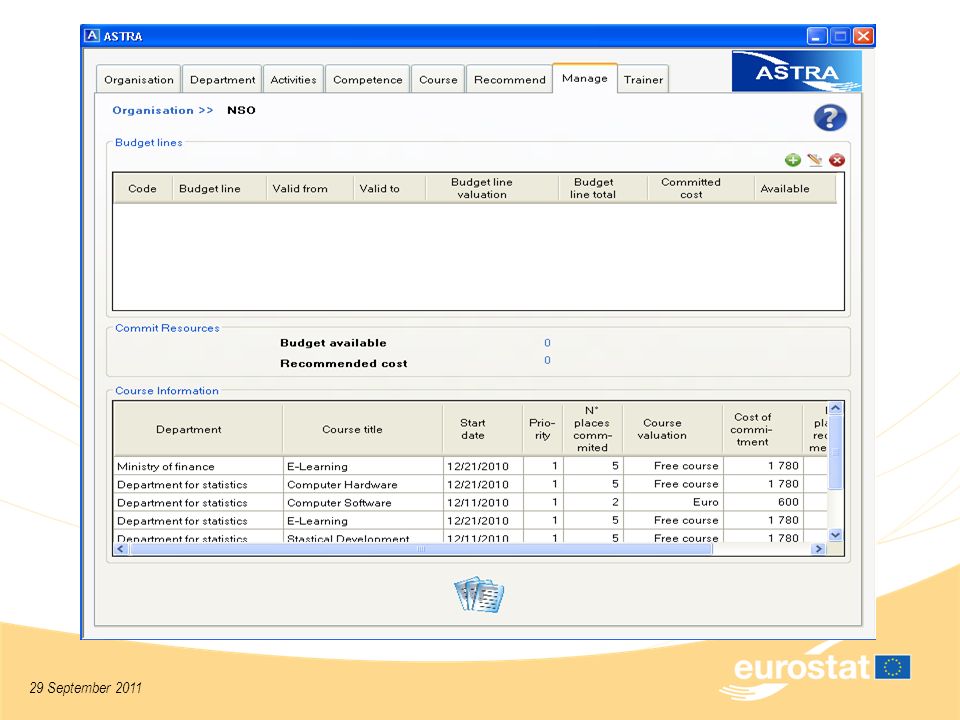This screenshot has height=720, width=960.
Task: Go to the Course tab
Action: pyautogui.click(x=438, y=80)
